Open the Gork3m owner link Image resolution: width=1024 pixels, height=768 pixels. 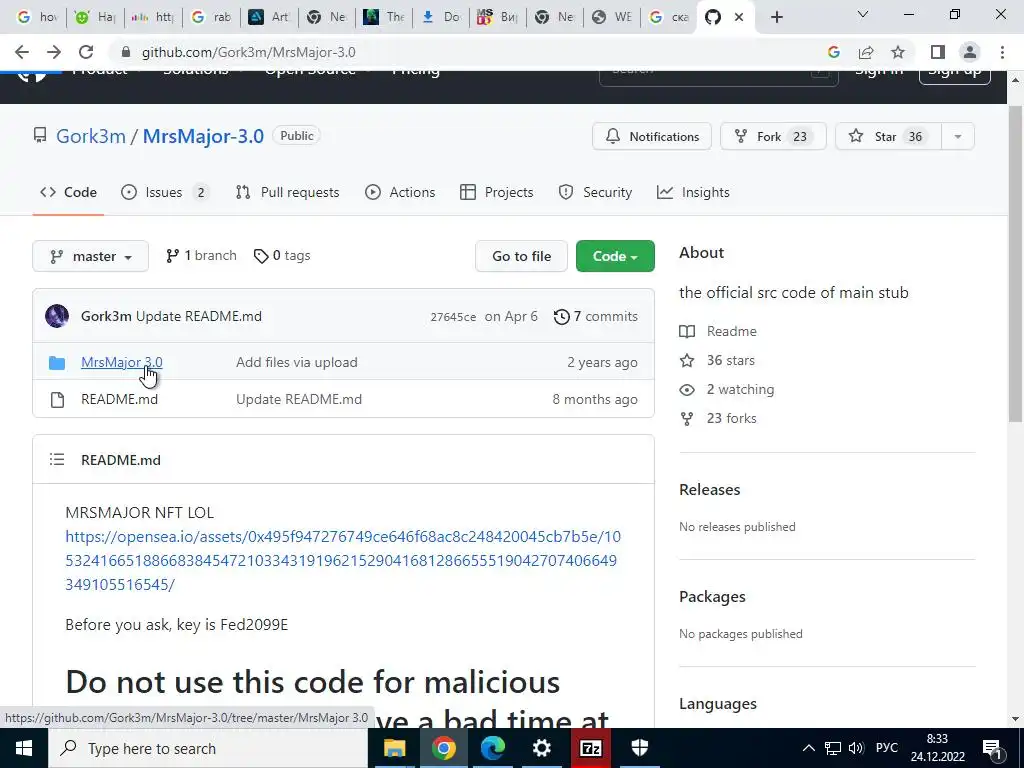click(x=91, y=136)
